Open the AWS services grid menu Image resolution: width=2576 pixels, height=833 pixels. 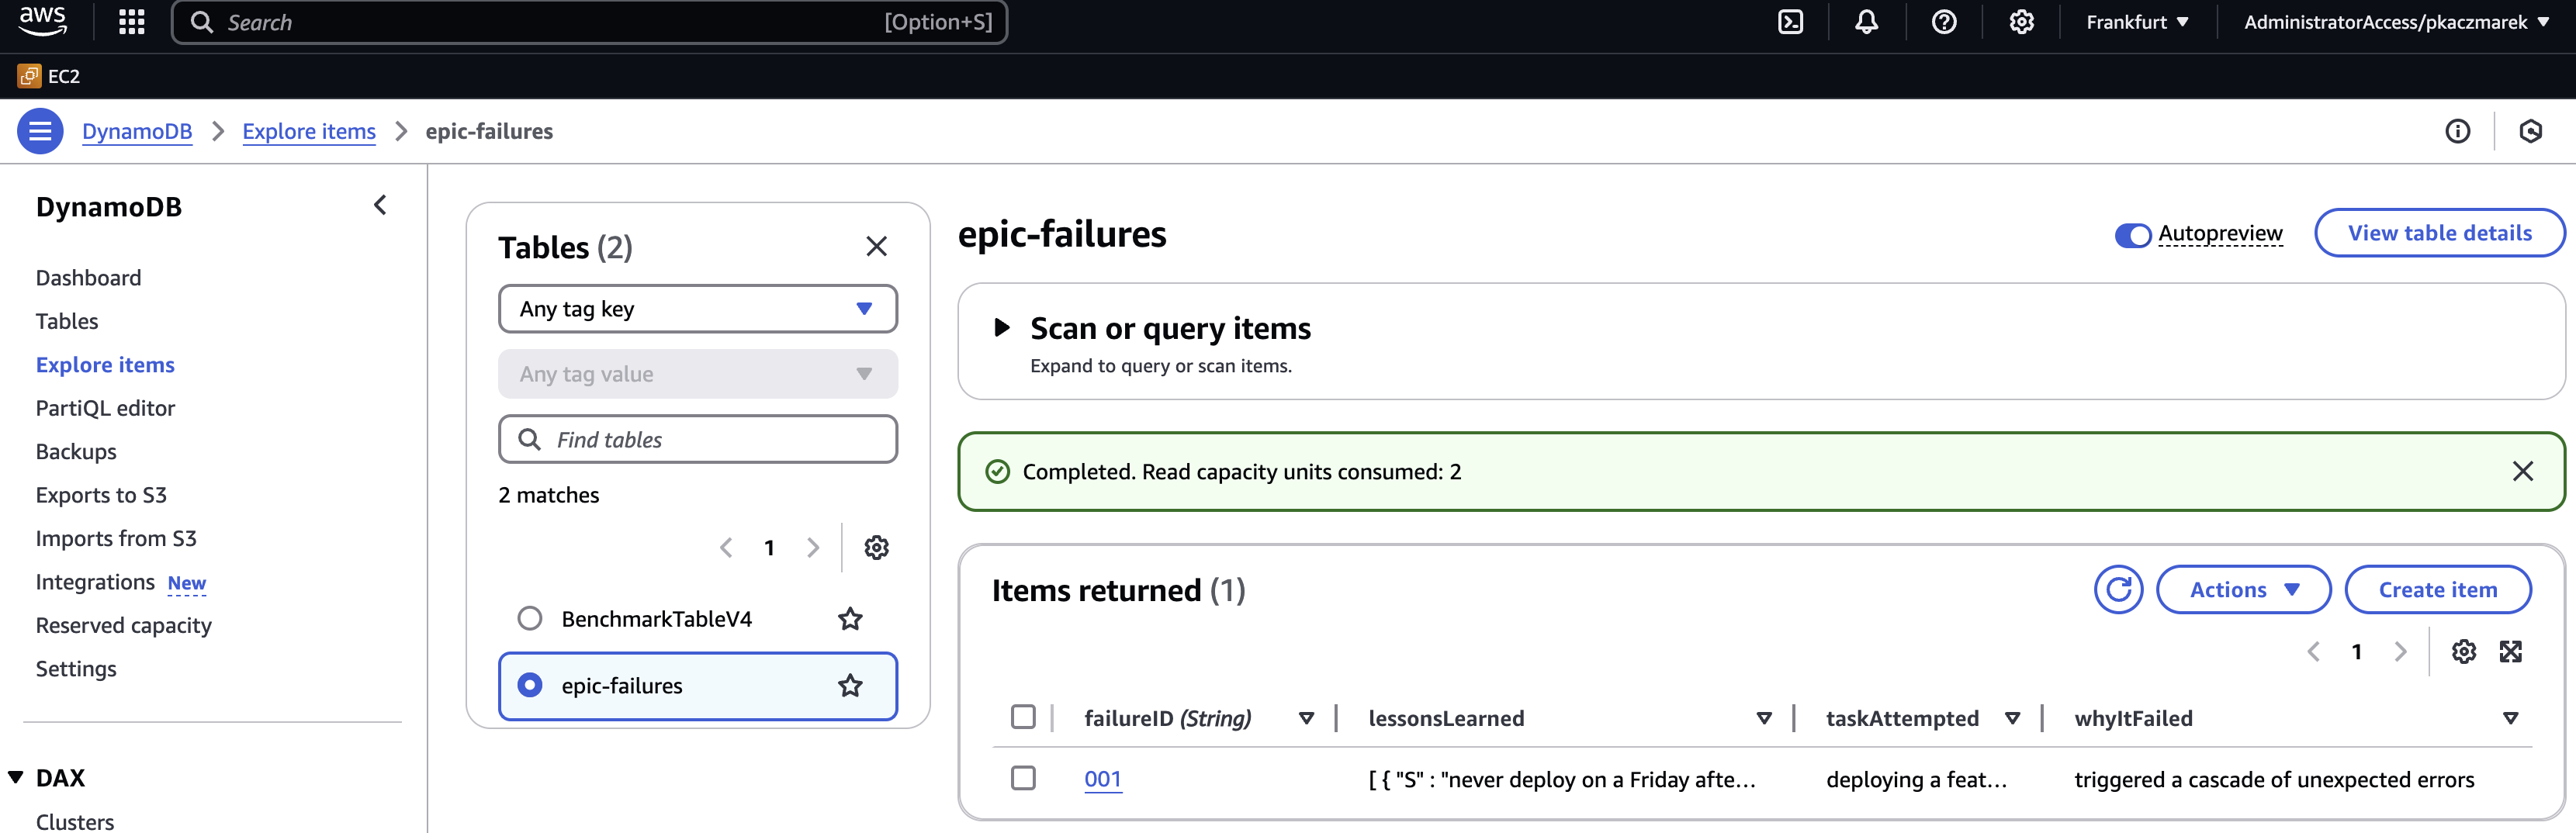(x=131, y=22)
